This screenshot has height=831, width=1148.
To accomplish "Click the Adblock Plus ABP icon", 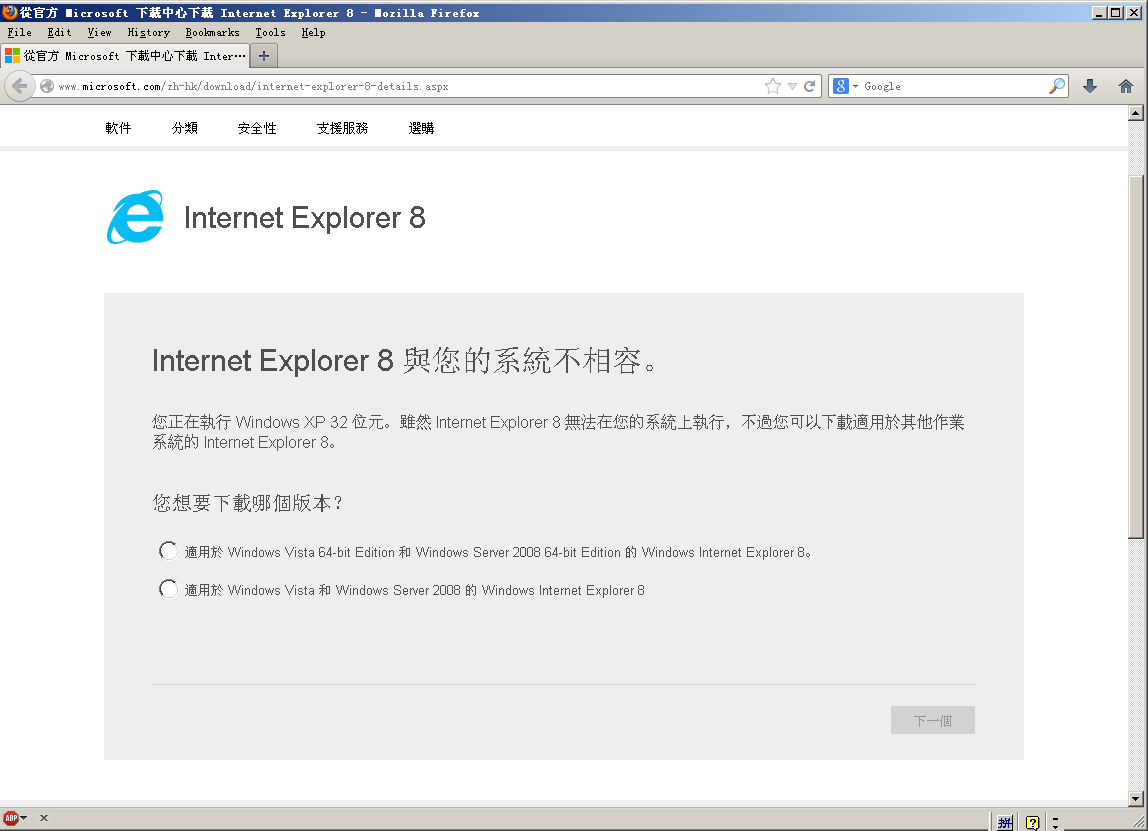I will [11, 818].
